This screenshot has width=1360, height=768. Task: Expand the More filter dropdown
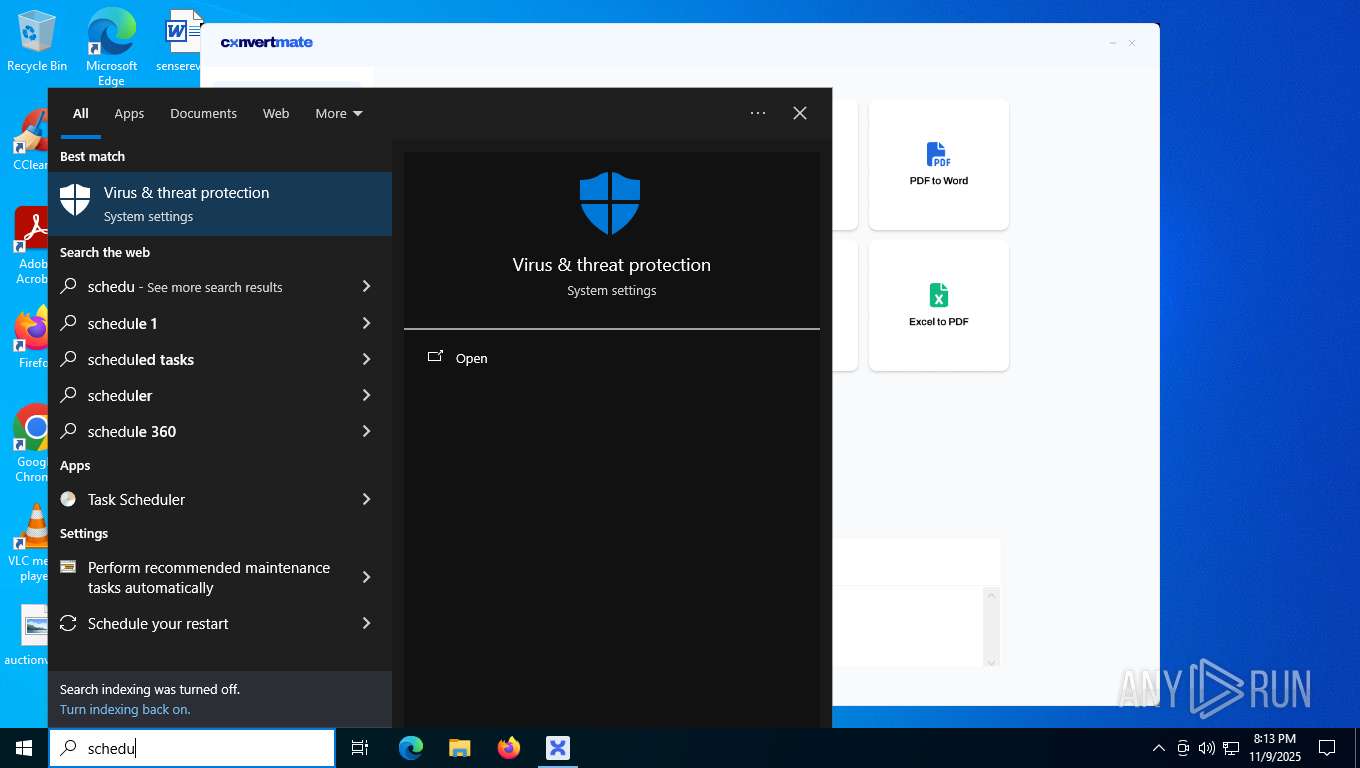click(339, 113)
